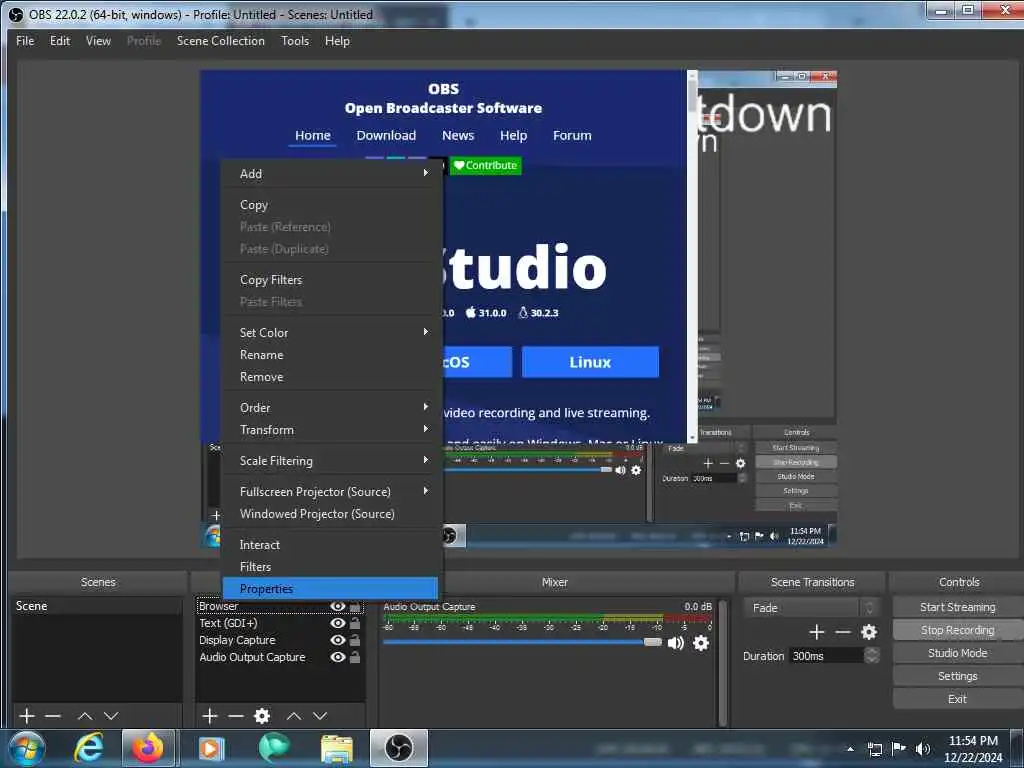Screen dimensions: 1024x768
Task: Mute Audio Output Capture speaker icon
Action: pyautogui.click(x=676, y=643)
